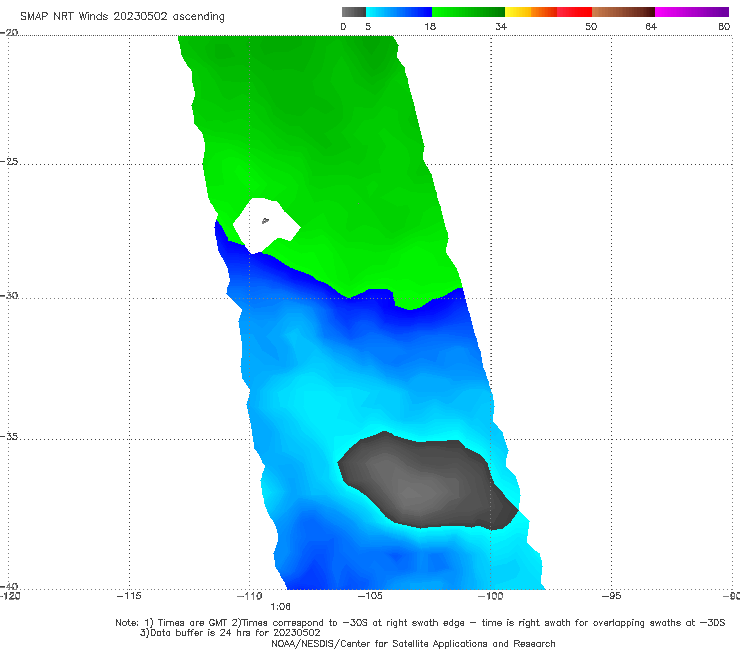Click the latitude axis label '-25'
Image resolution: width=740 pixels, height=650 pixels.
click(9, 161)
